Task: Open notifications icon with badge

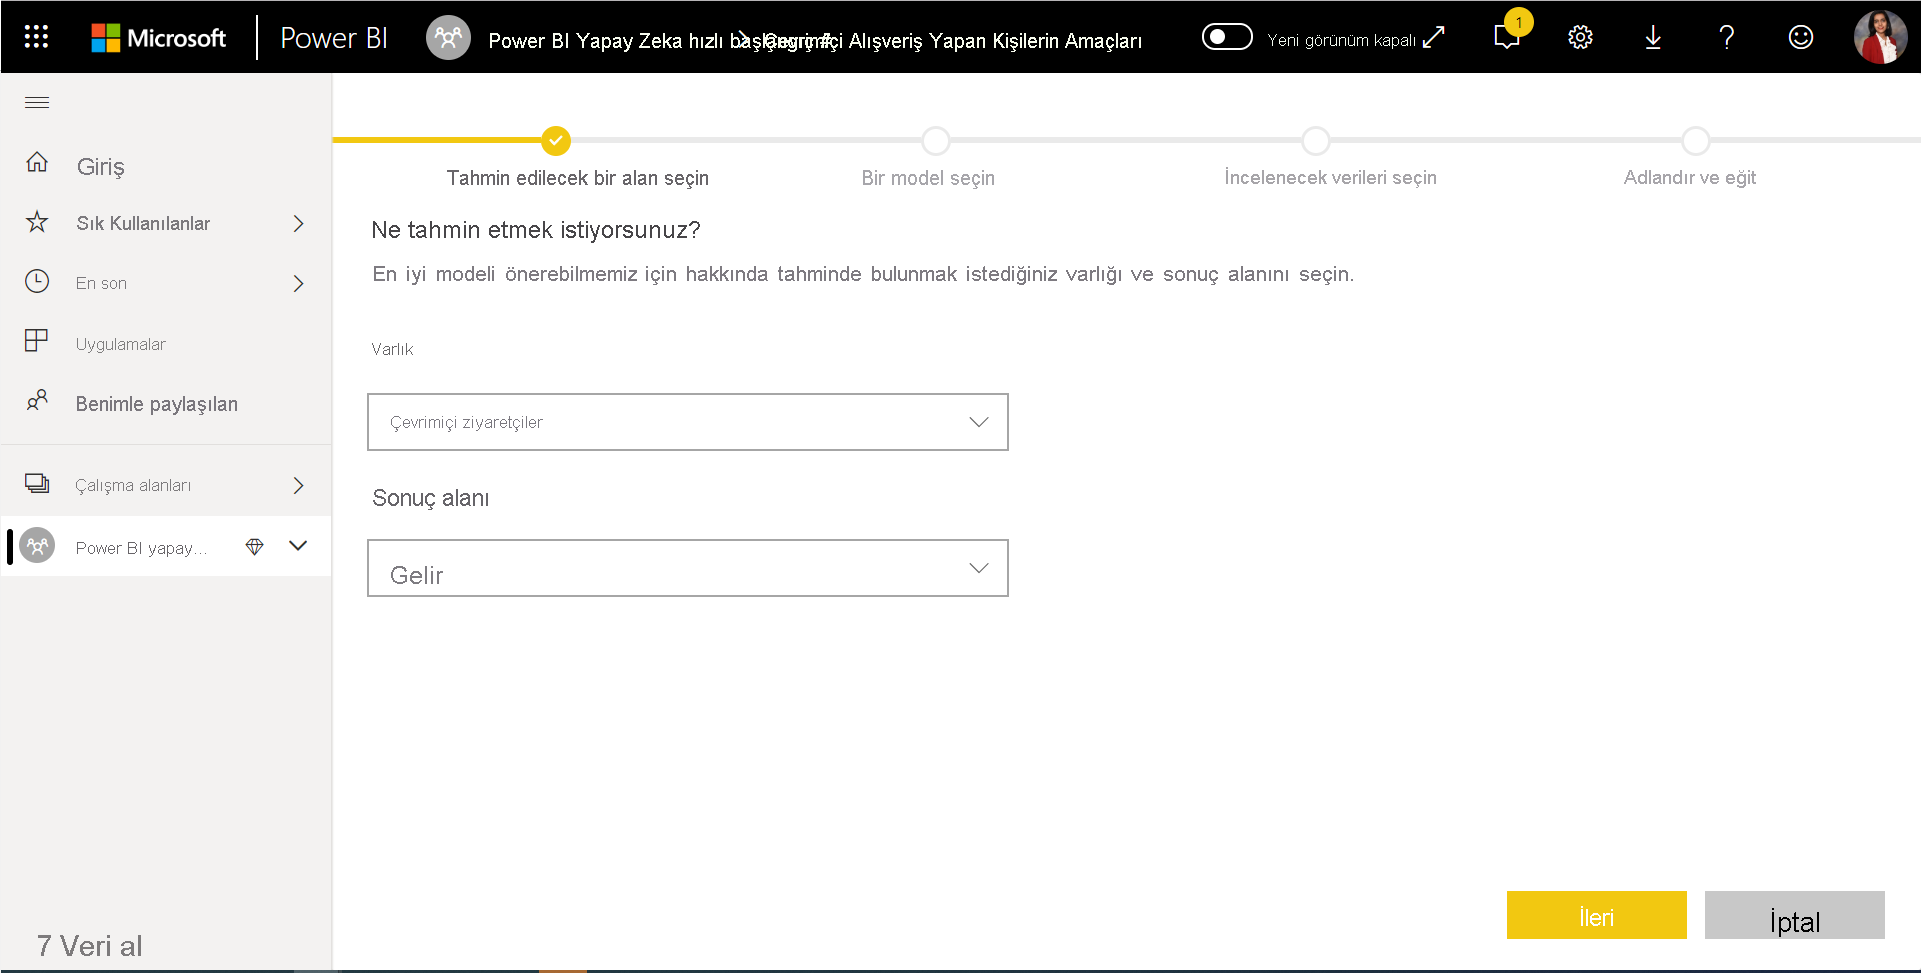Action: [1507, 36]
